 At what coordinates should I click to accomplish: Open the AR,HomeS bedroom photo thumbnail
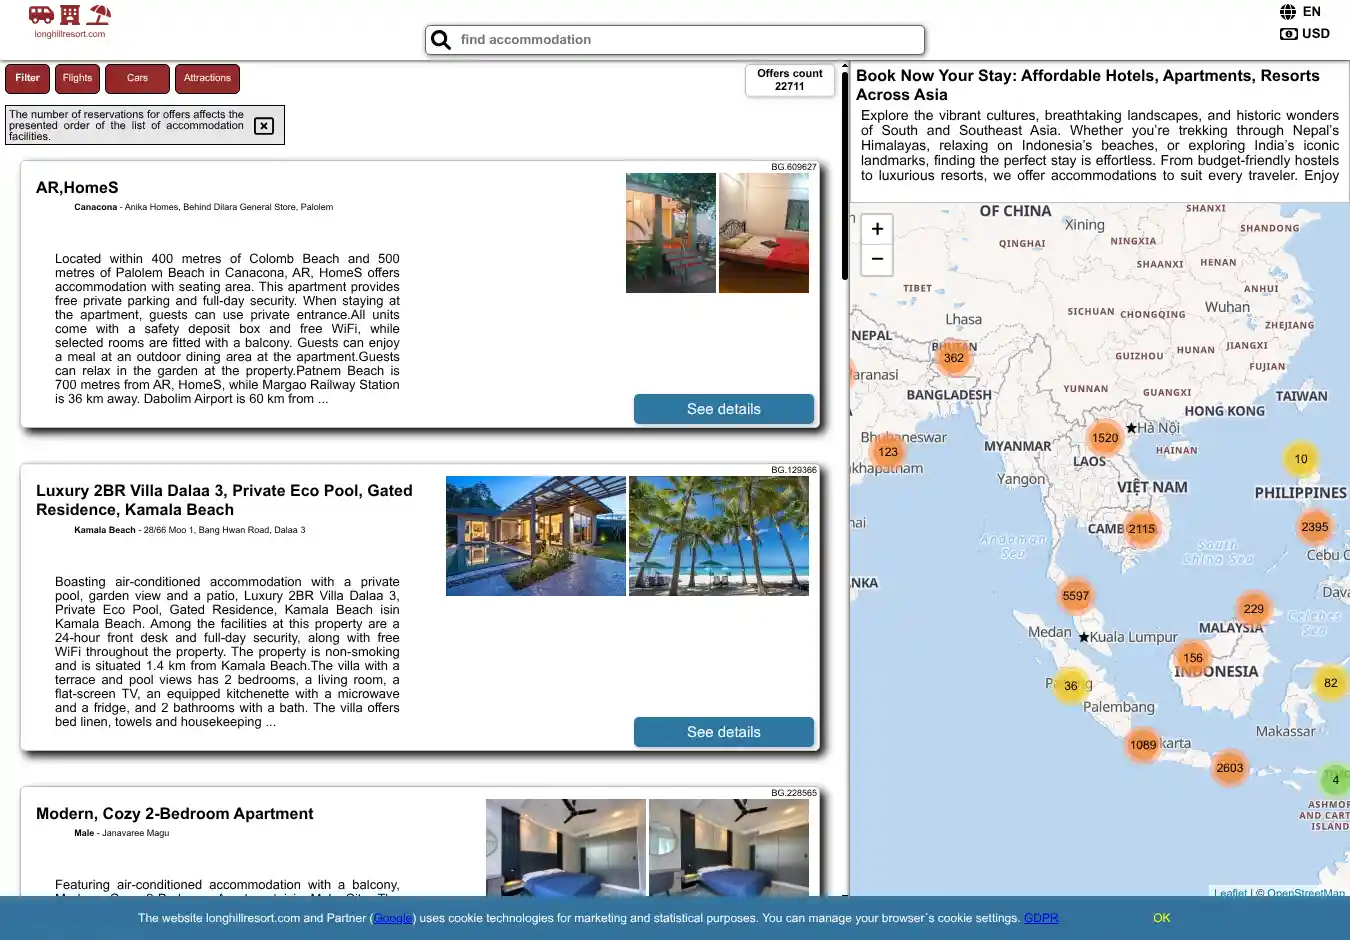click(x=764, y=233)
